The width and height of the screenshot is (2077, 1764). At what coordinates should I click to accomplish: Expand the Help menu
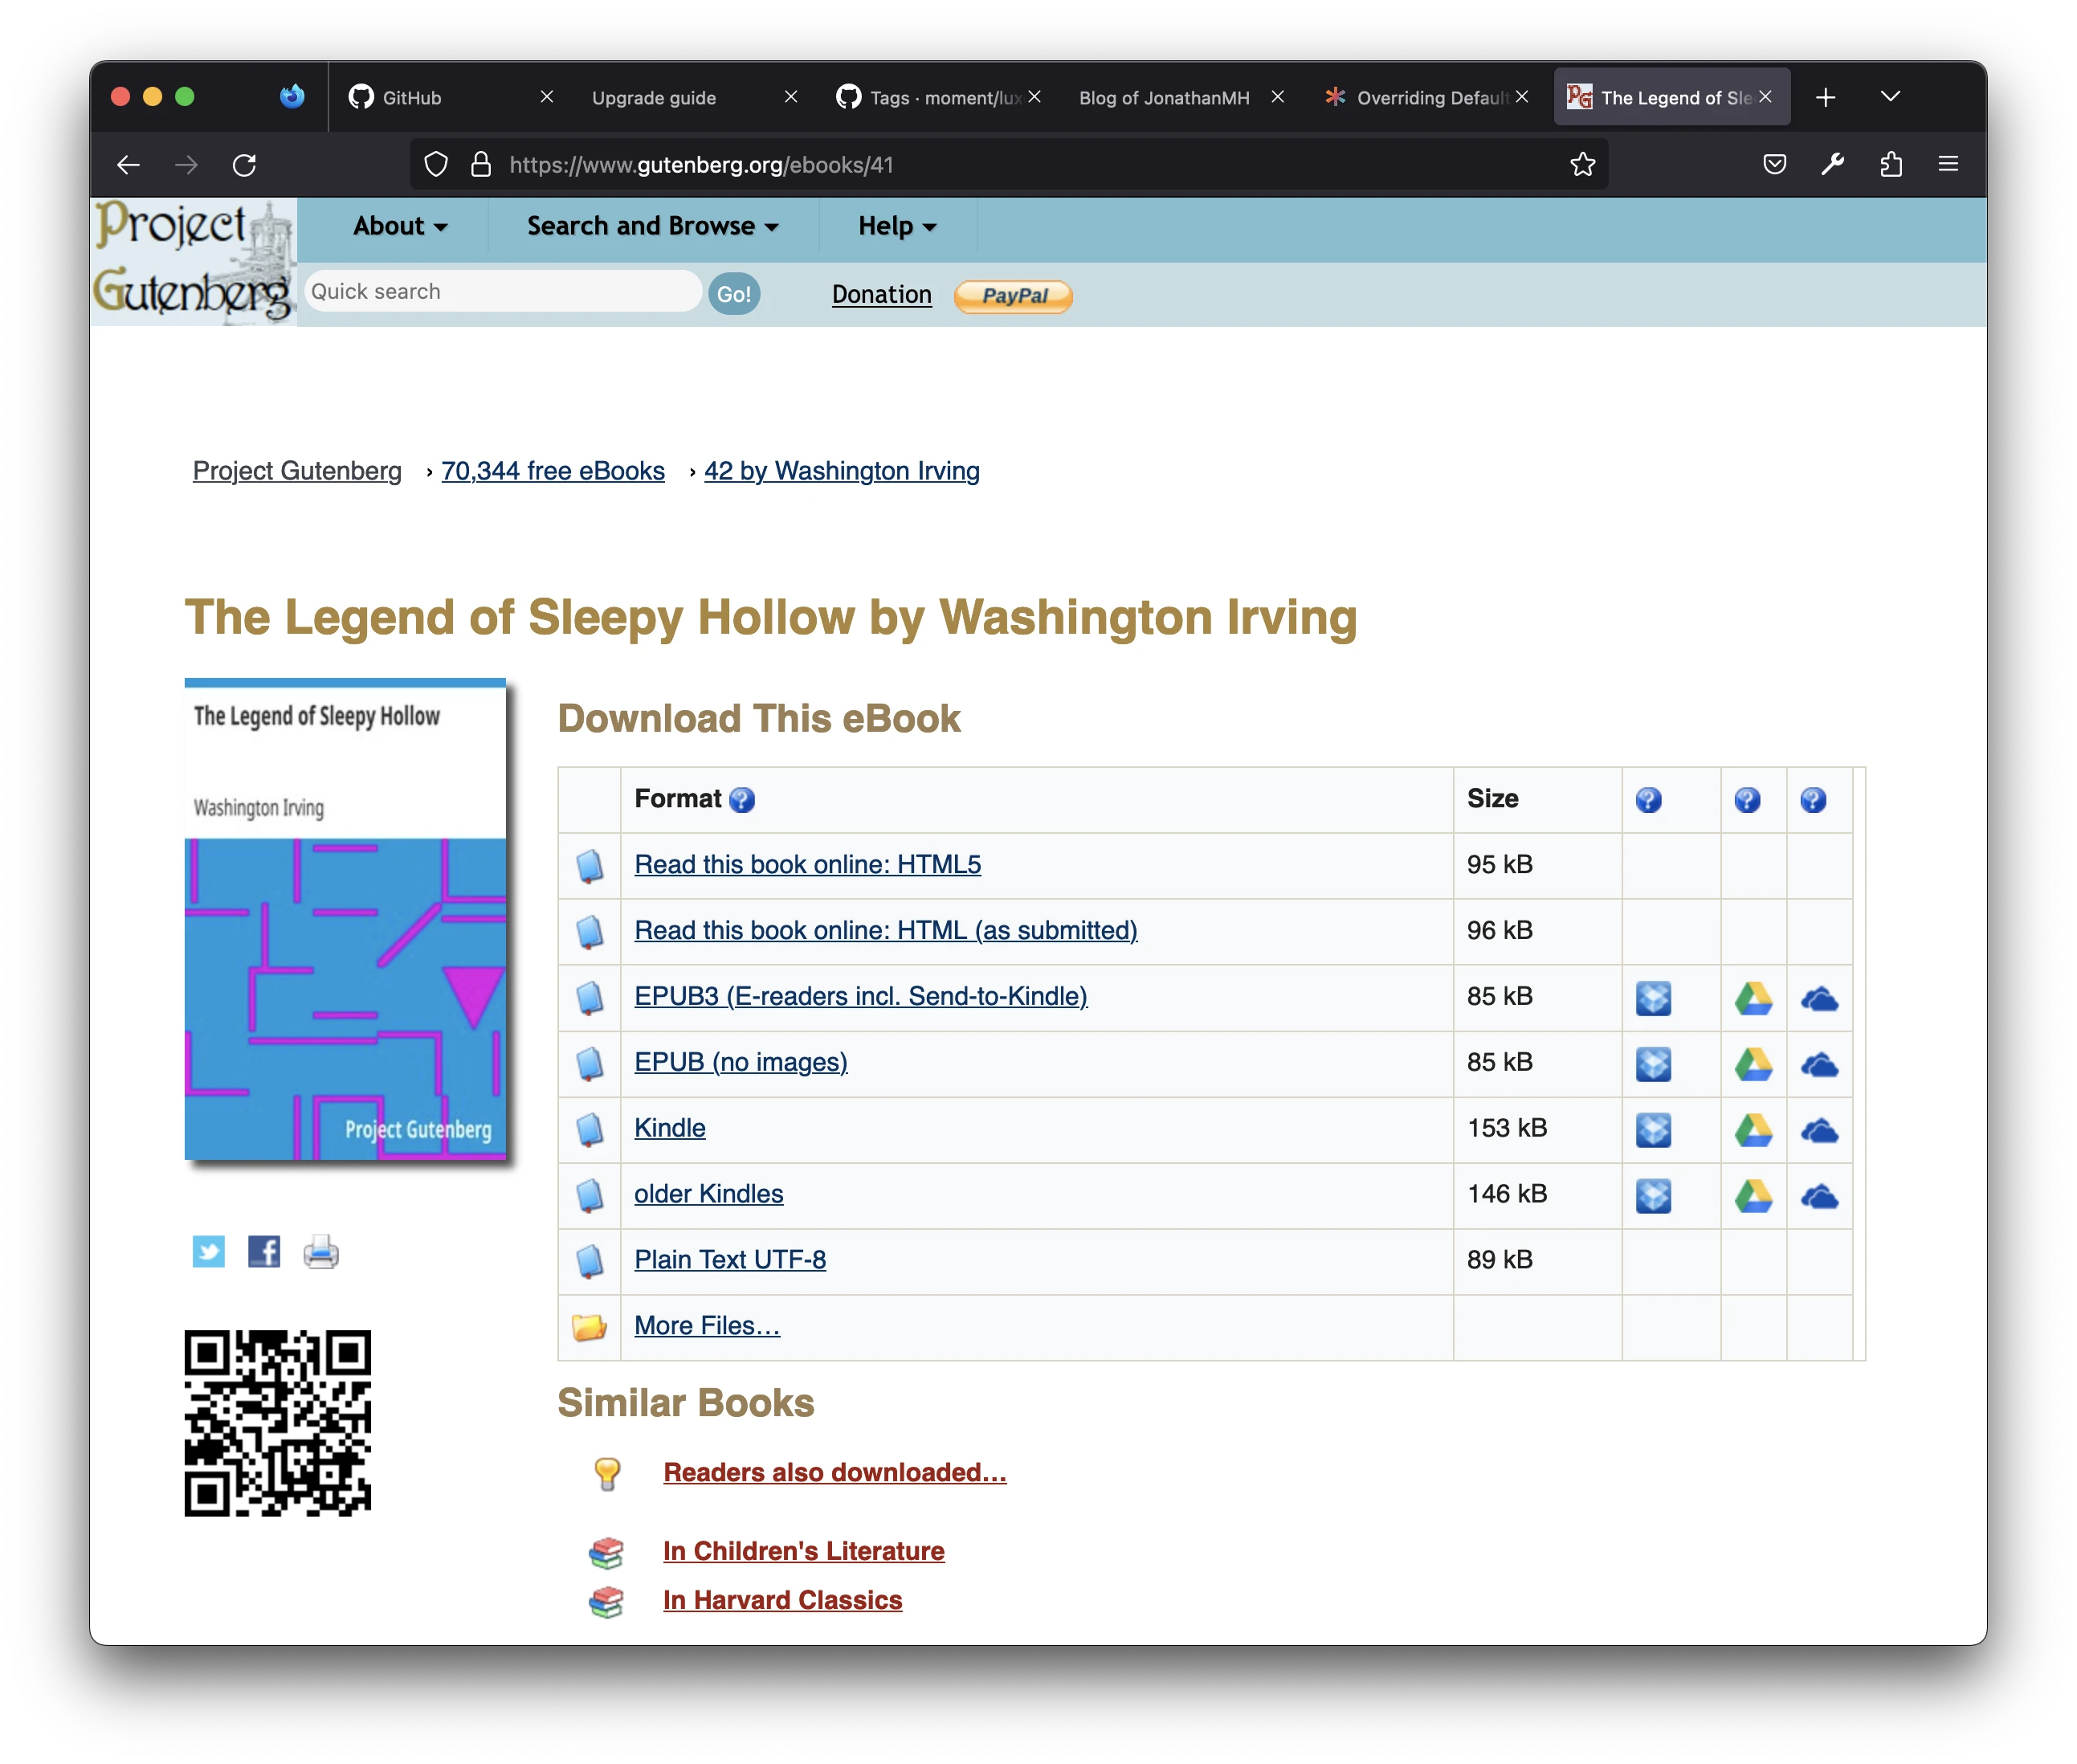point(897,227)
